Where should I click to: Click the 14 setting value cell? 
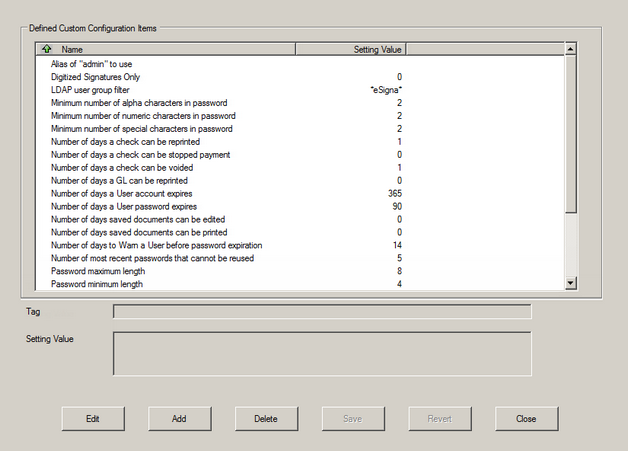(397, 245)
